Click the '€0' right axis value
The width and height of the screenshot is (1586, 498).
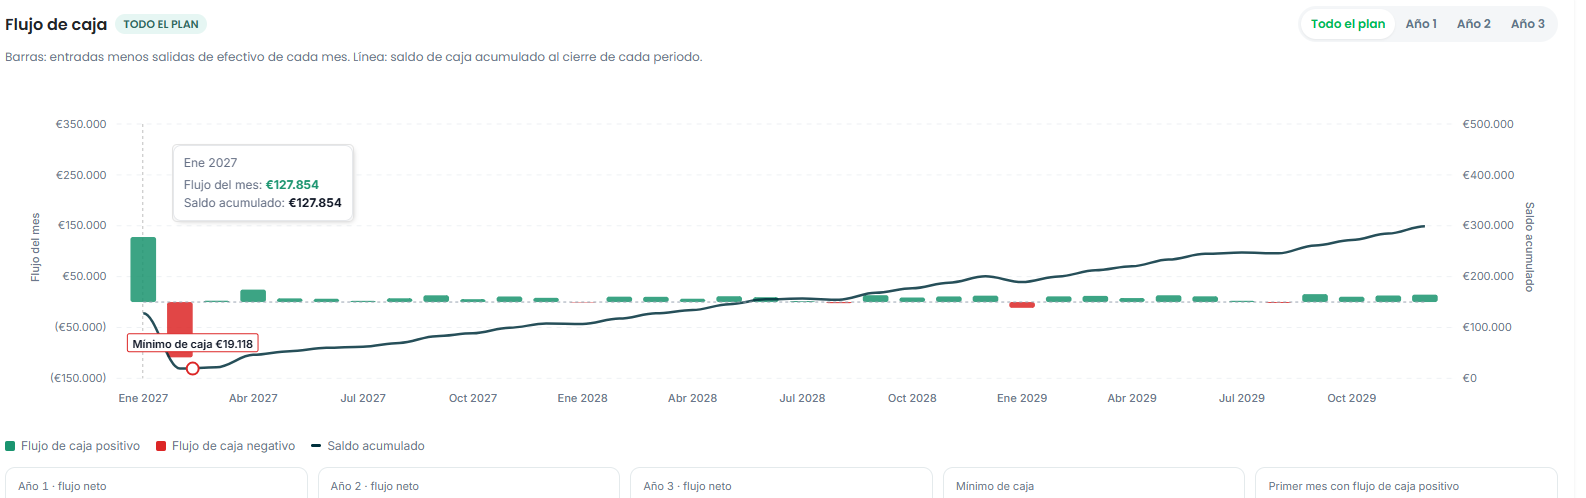click(x=1469, y=378)
